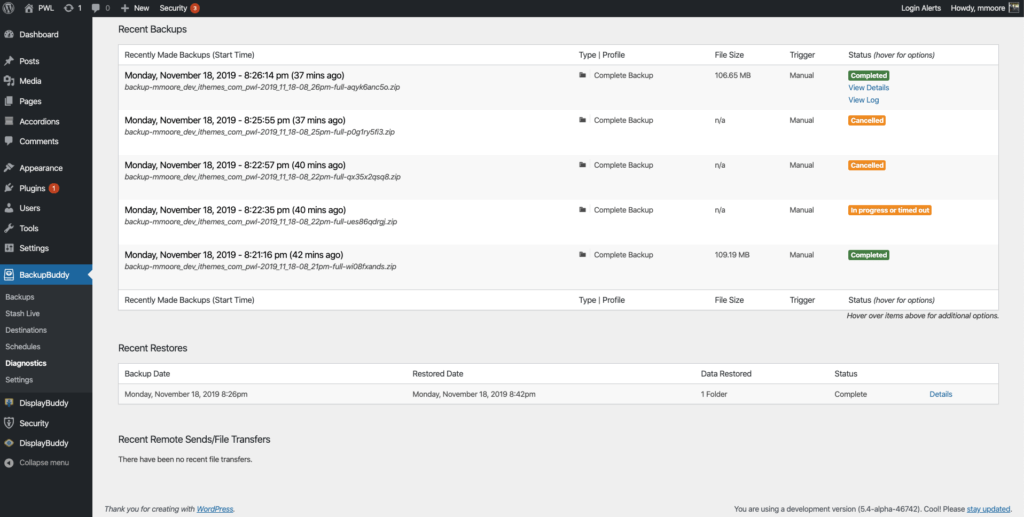Open the New content menu

[x=135, y=8]
